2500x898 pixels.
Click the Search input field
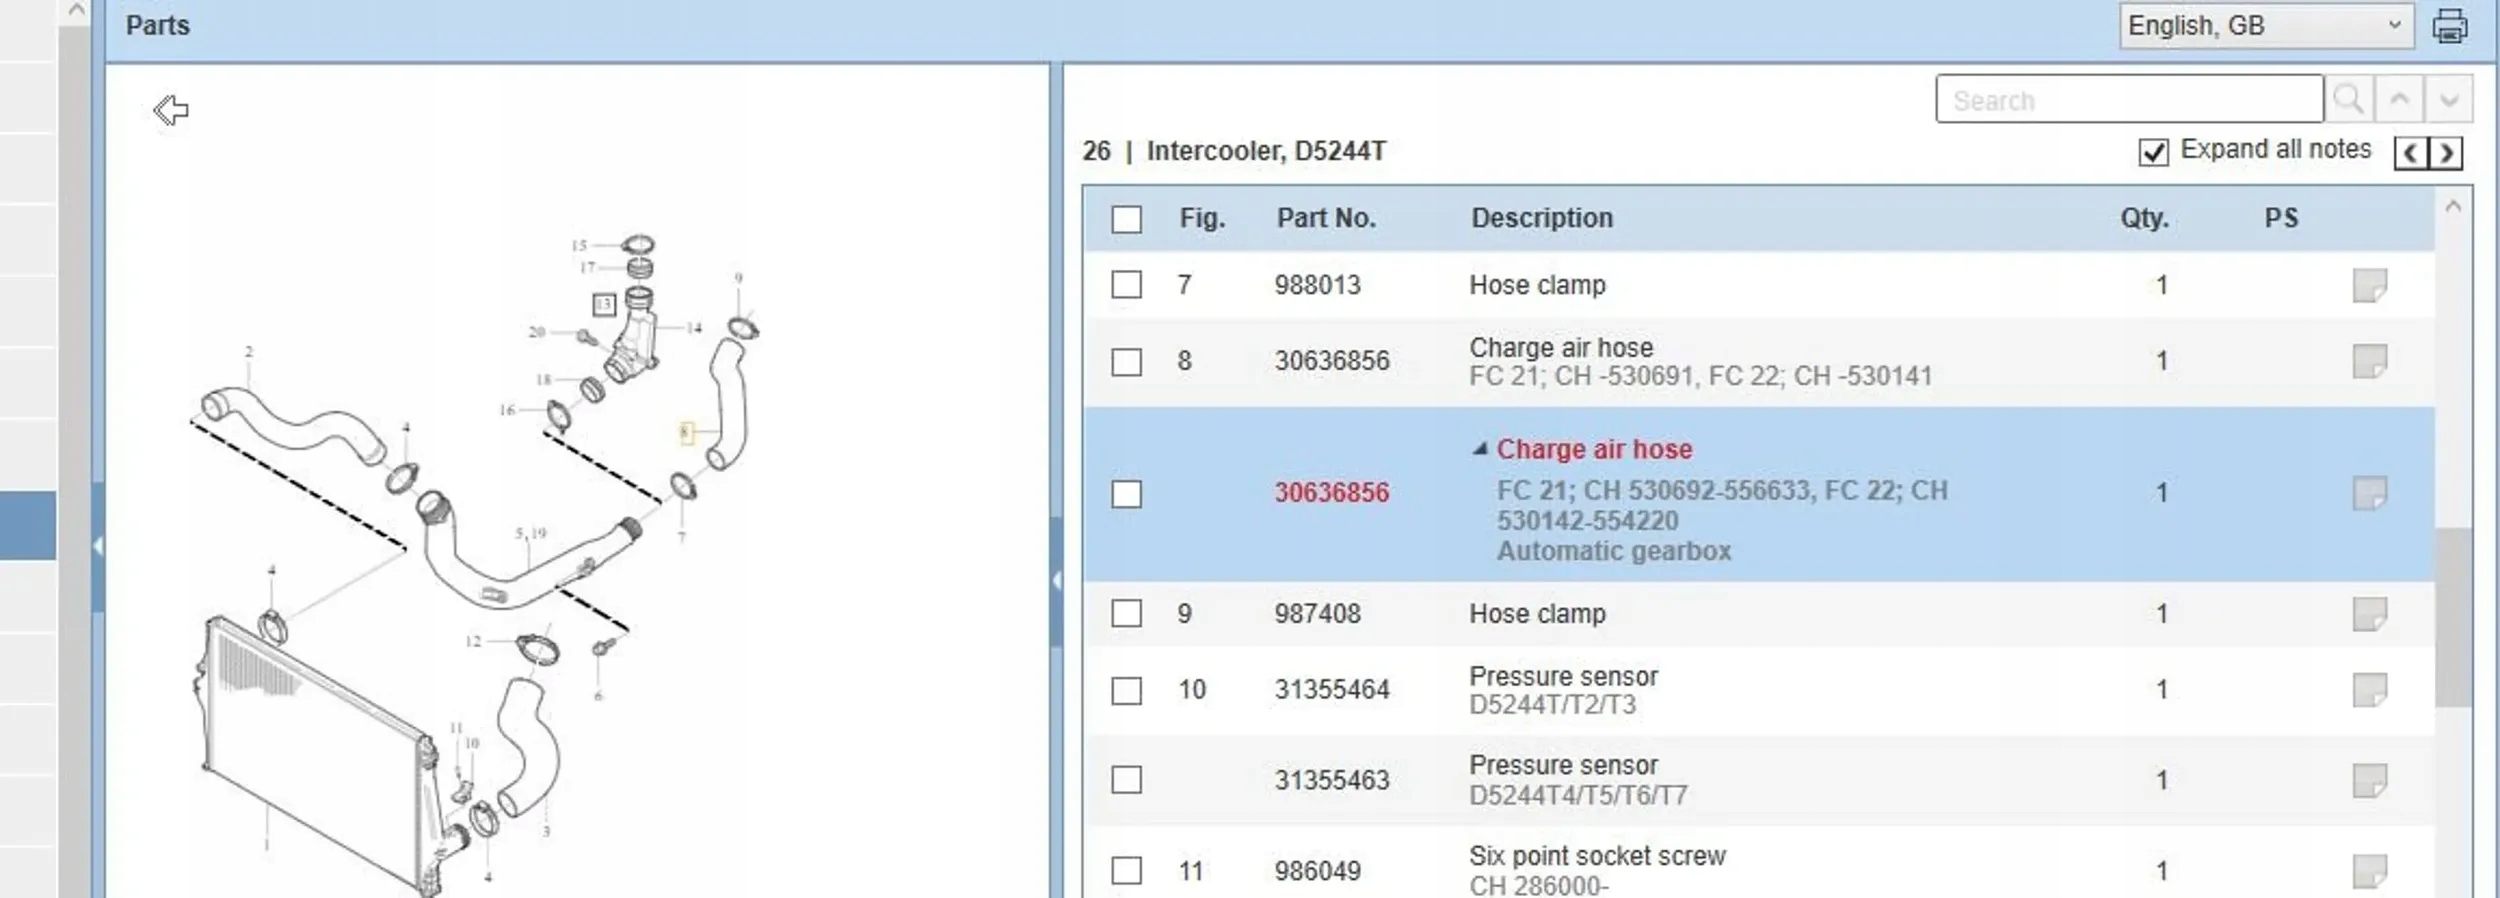[x=2129, y=99]
